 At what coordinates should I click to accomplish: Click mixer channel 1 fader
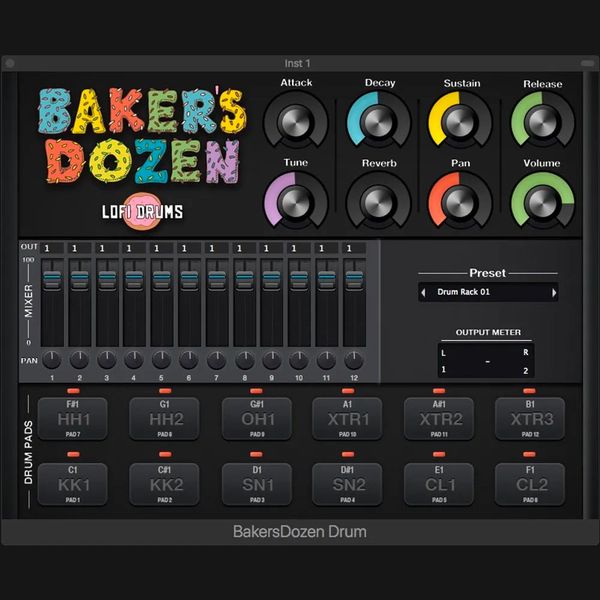(x=52, y=280)
